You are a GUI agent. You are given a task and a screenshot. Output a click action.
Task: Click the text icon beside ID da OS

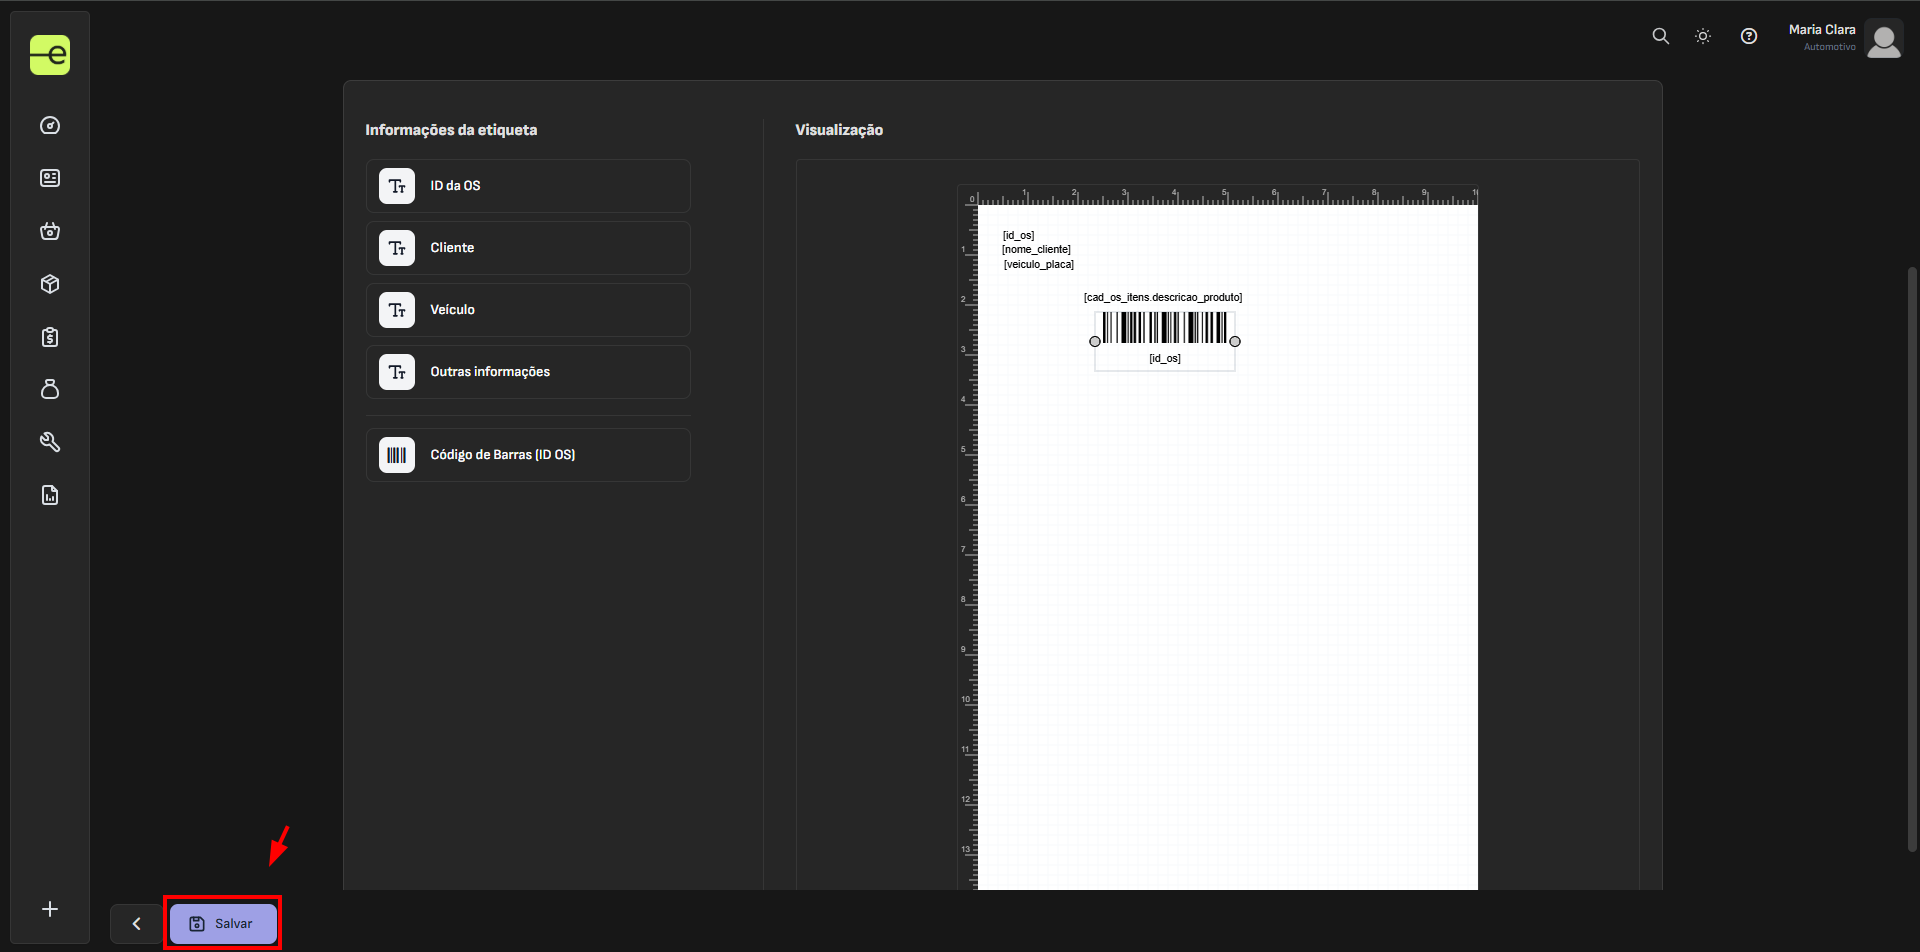(397, 186)
